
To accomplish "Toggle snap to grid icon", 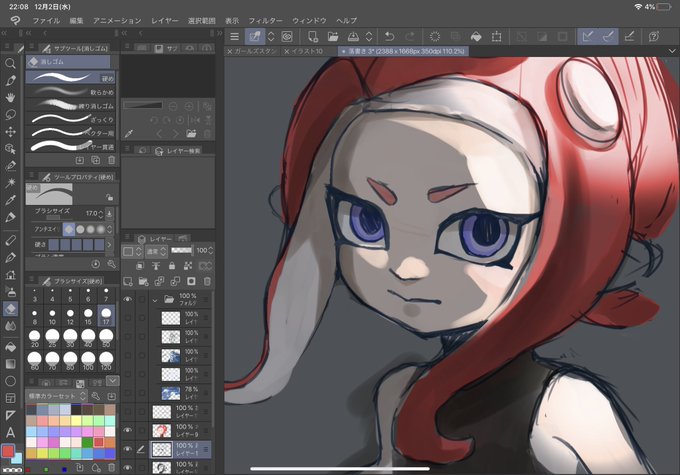I will [629, 36].
